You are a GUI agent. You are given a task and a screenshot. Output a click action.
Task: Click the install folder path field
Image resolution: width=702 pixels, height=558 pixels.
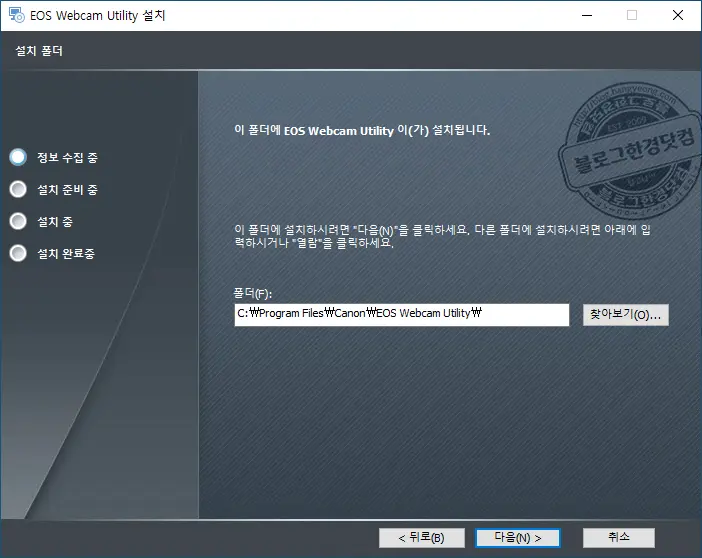[x=402, y=315]
